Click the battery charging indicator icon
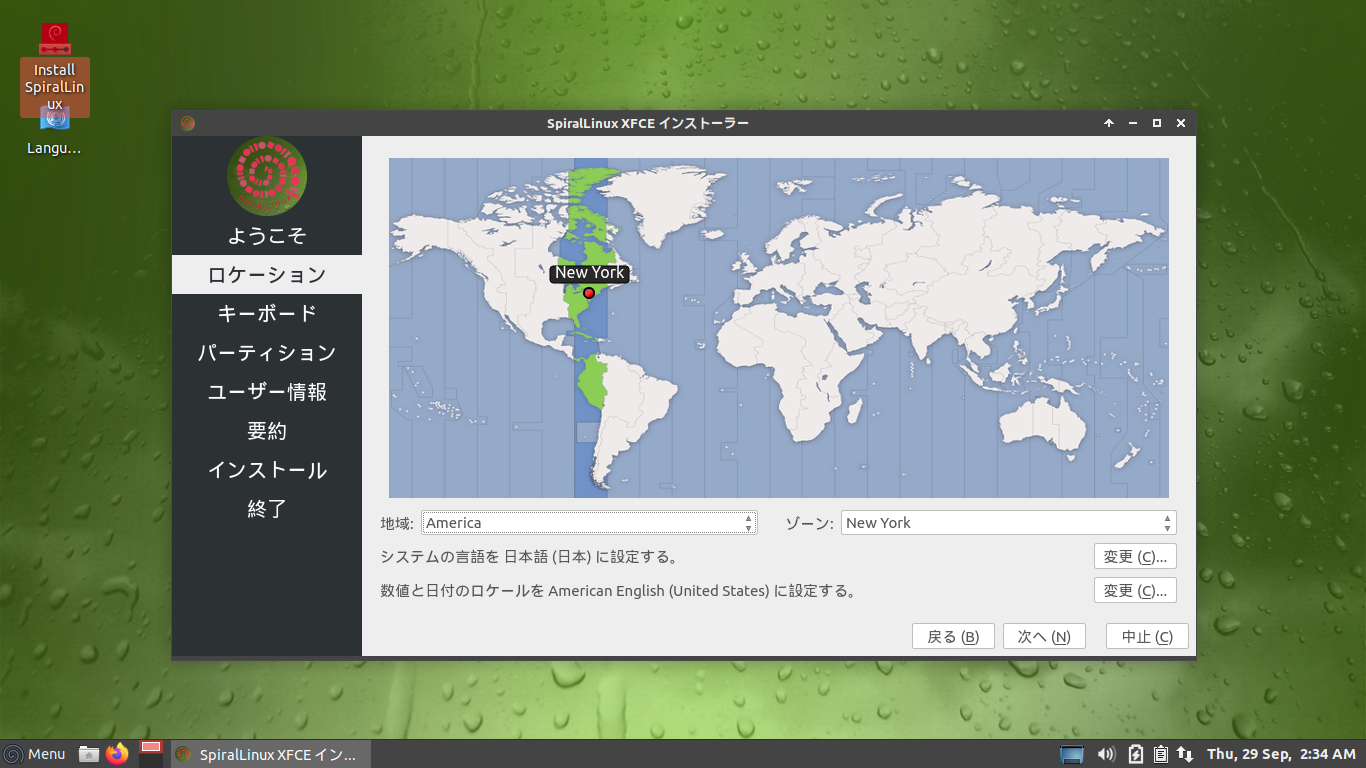Viewport: 1366px width, 768px height. (1135, 754)
